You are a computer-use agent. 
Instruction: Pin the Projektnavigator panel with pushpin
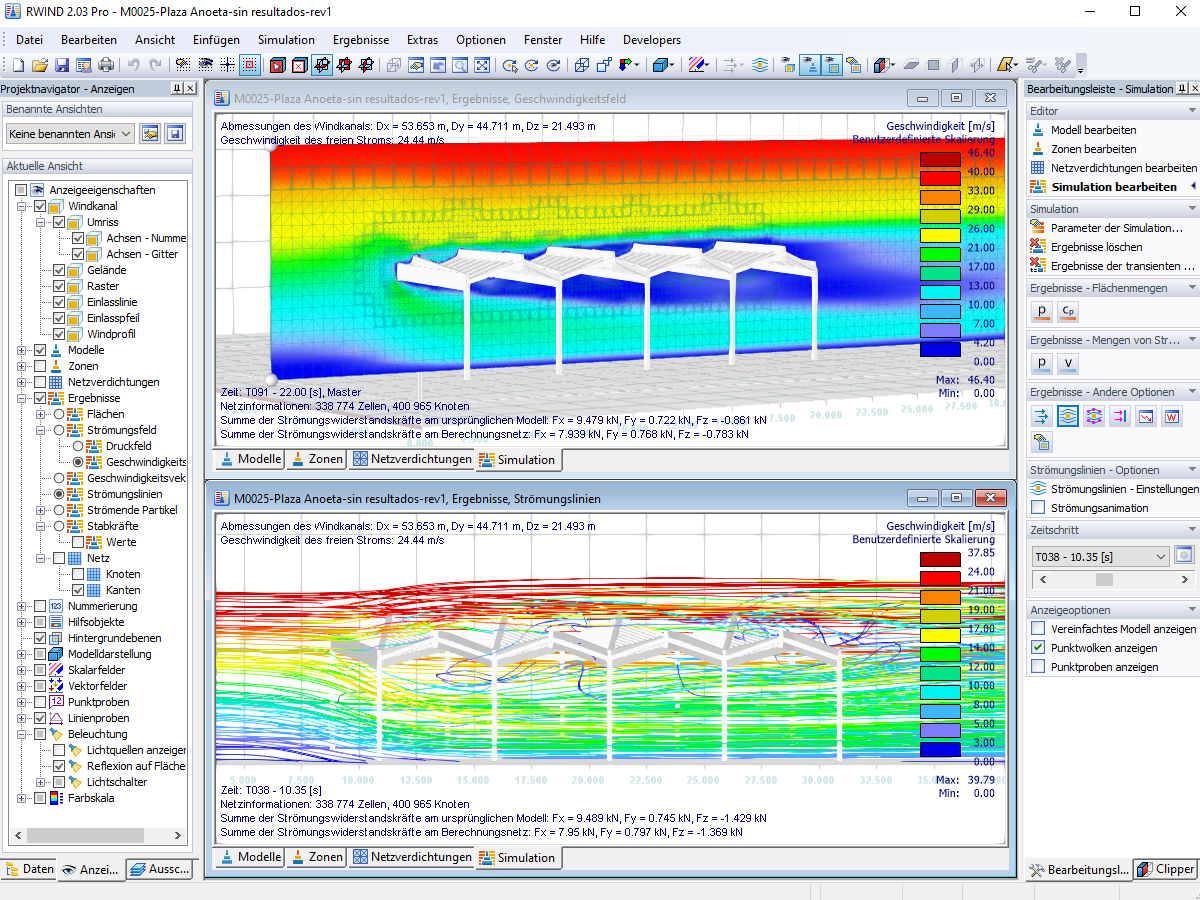[176, 89]
